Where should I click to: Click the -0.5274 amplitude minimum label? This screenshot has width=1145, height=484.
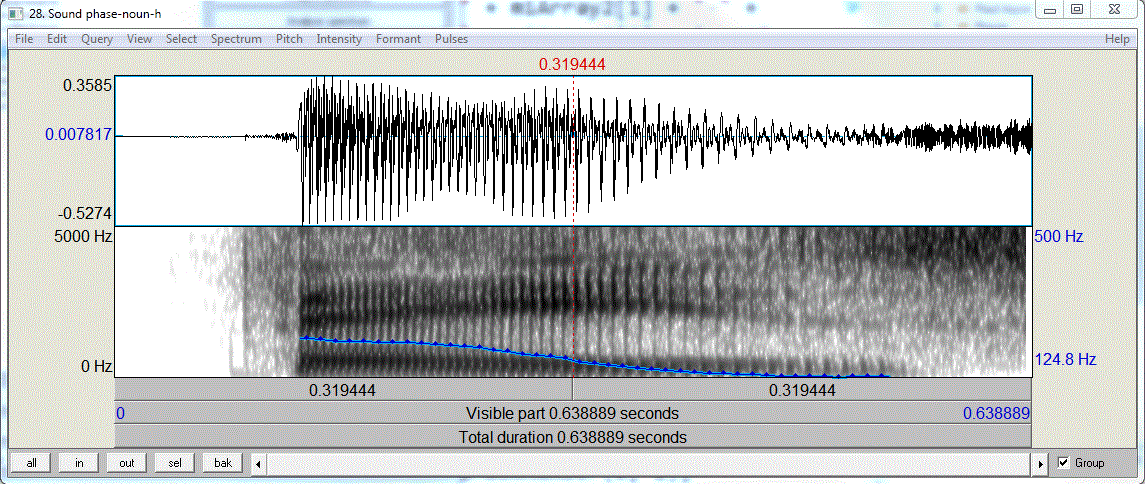pos(85,213)
